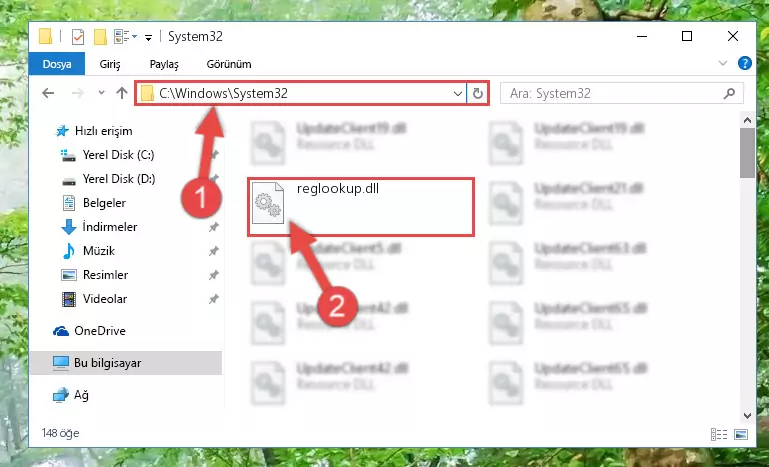
Task: Expand the address bar history dropdown
Action: click(x=458, y=93)
